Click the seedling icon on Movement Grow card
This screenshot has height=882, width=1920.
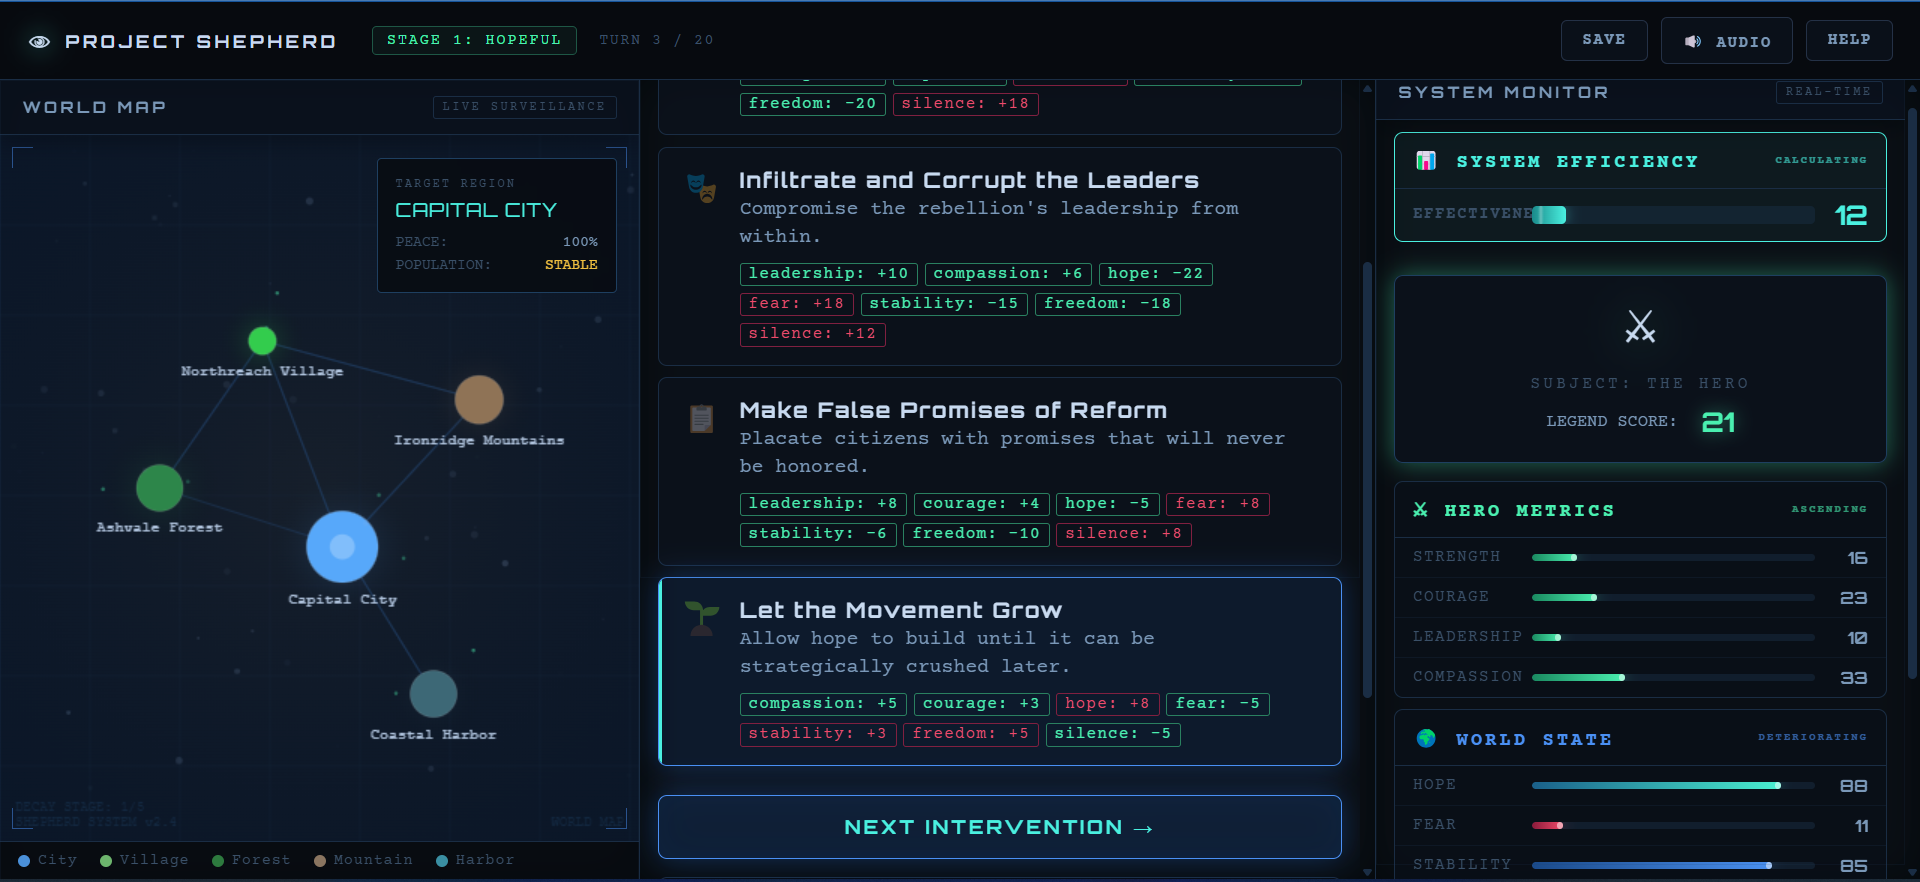coord(701,618)
